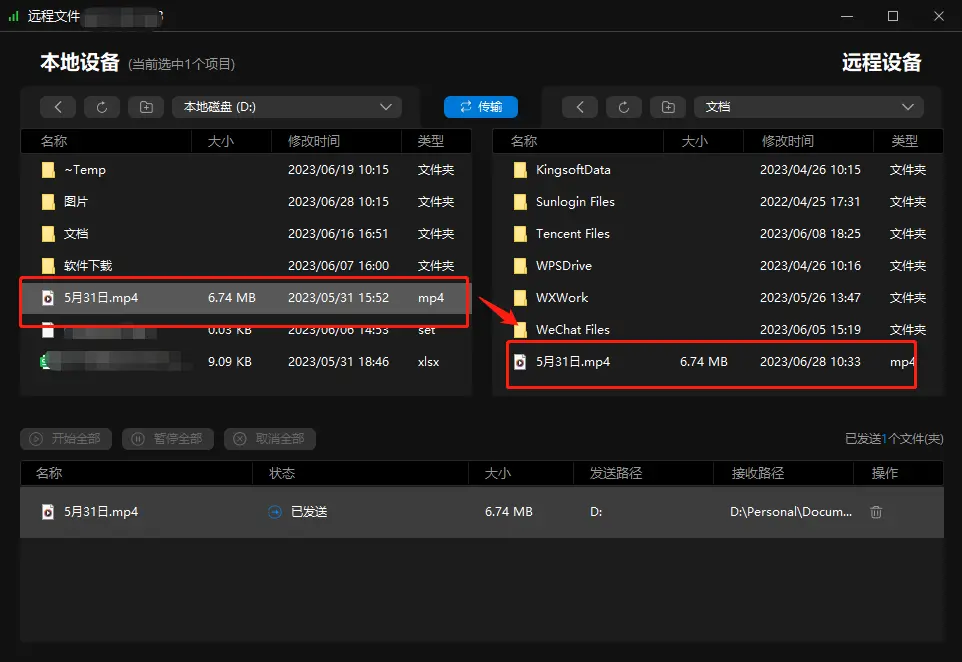Click the blue 传输 transfer button
962x662 pixels.
coord(481,107)
